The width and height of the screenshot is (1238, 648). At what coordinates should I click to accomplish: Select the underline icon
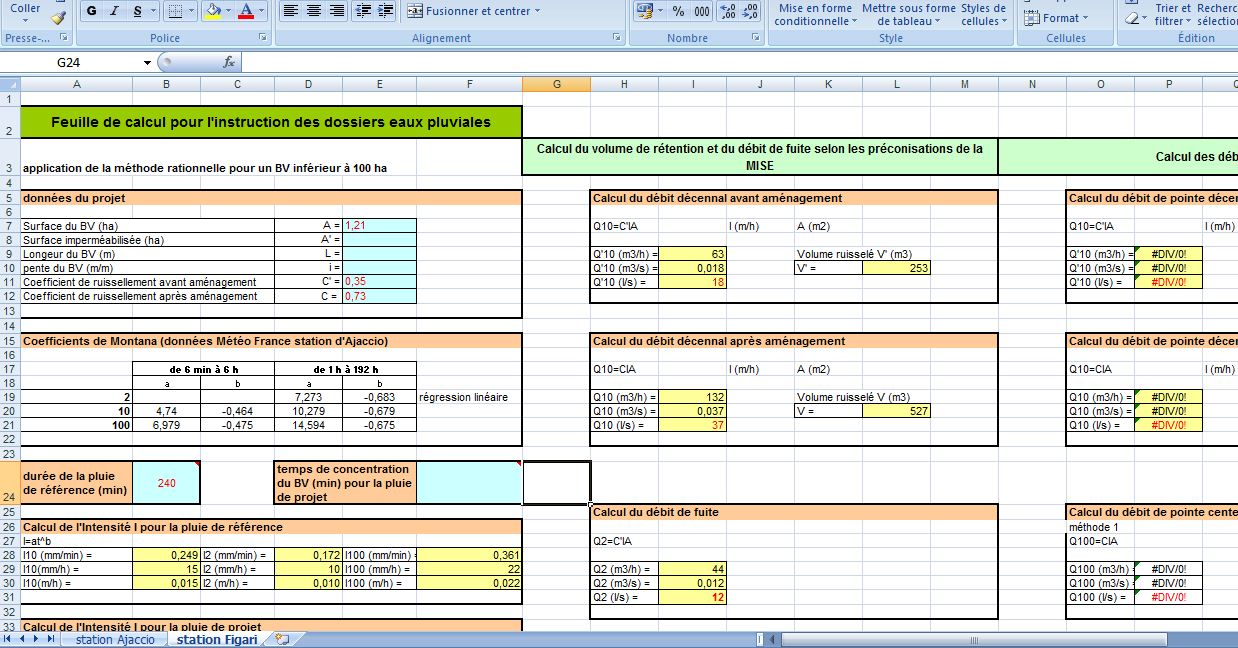(137, 11)
